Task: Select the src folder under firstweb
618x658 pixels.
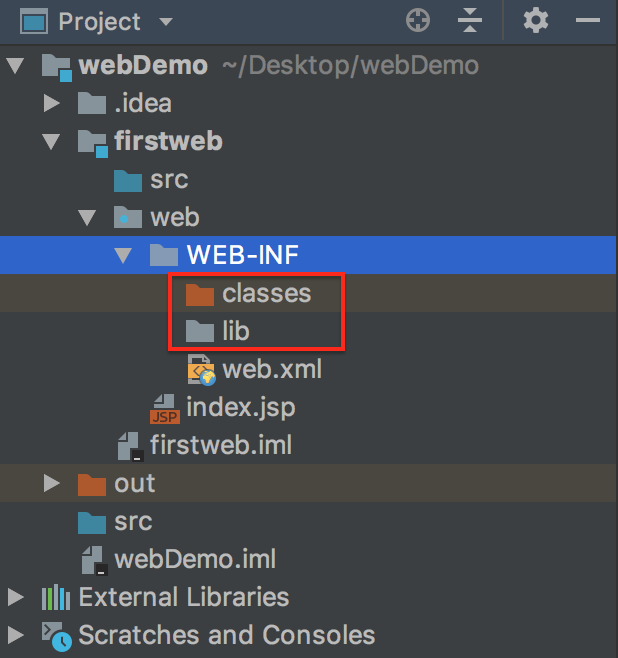Action: pyautogui.click(x=169, y=180)
